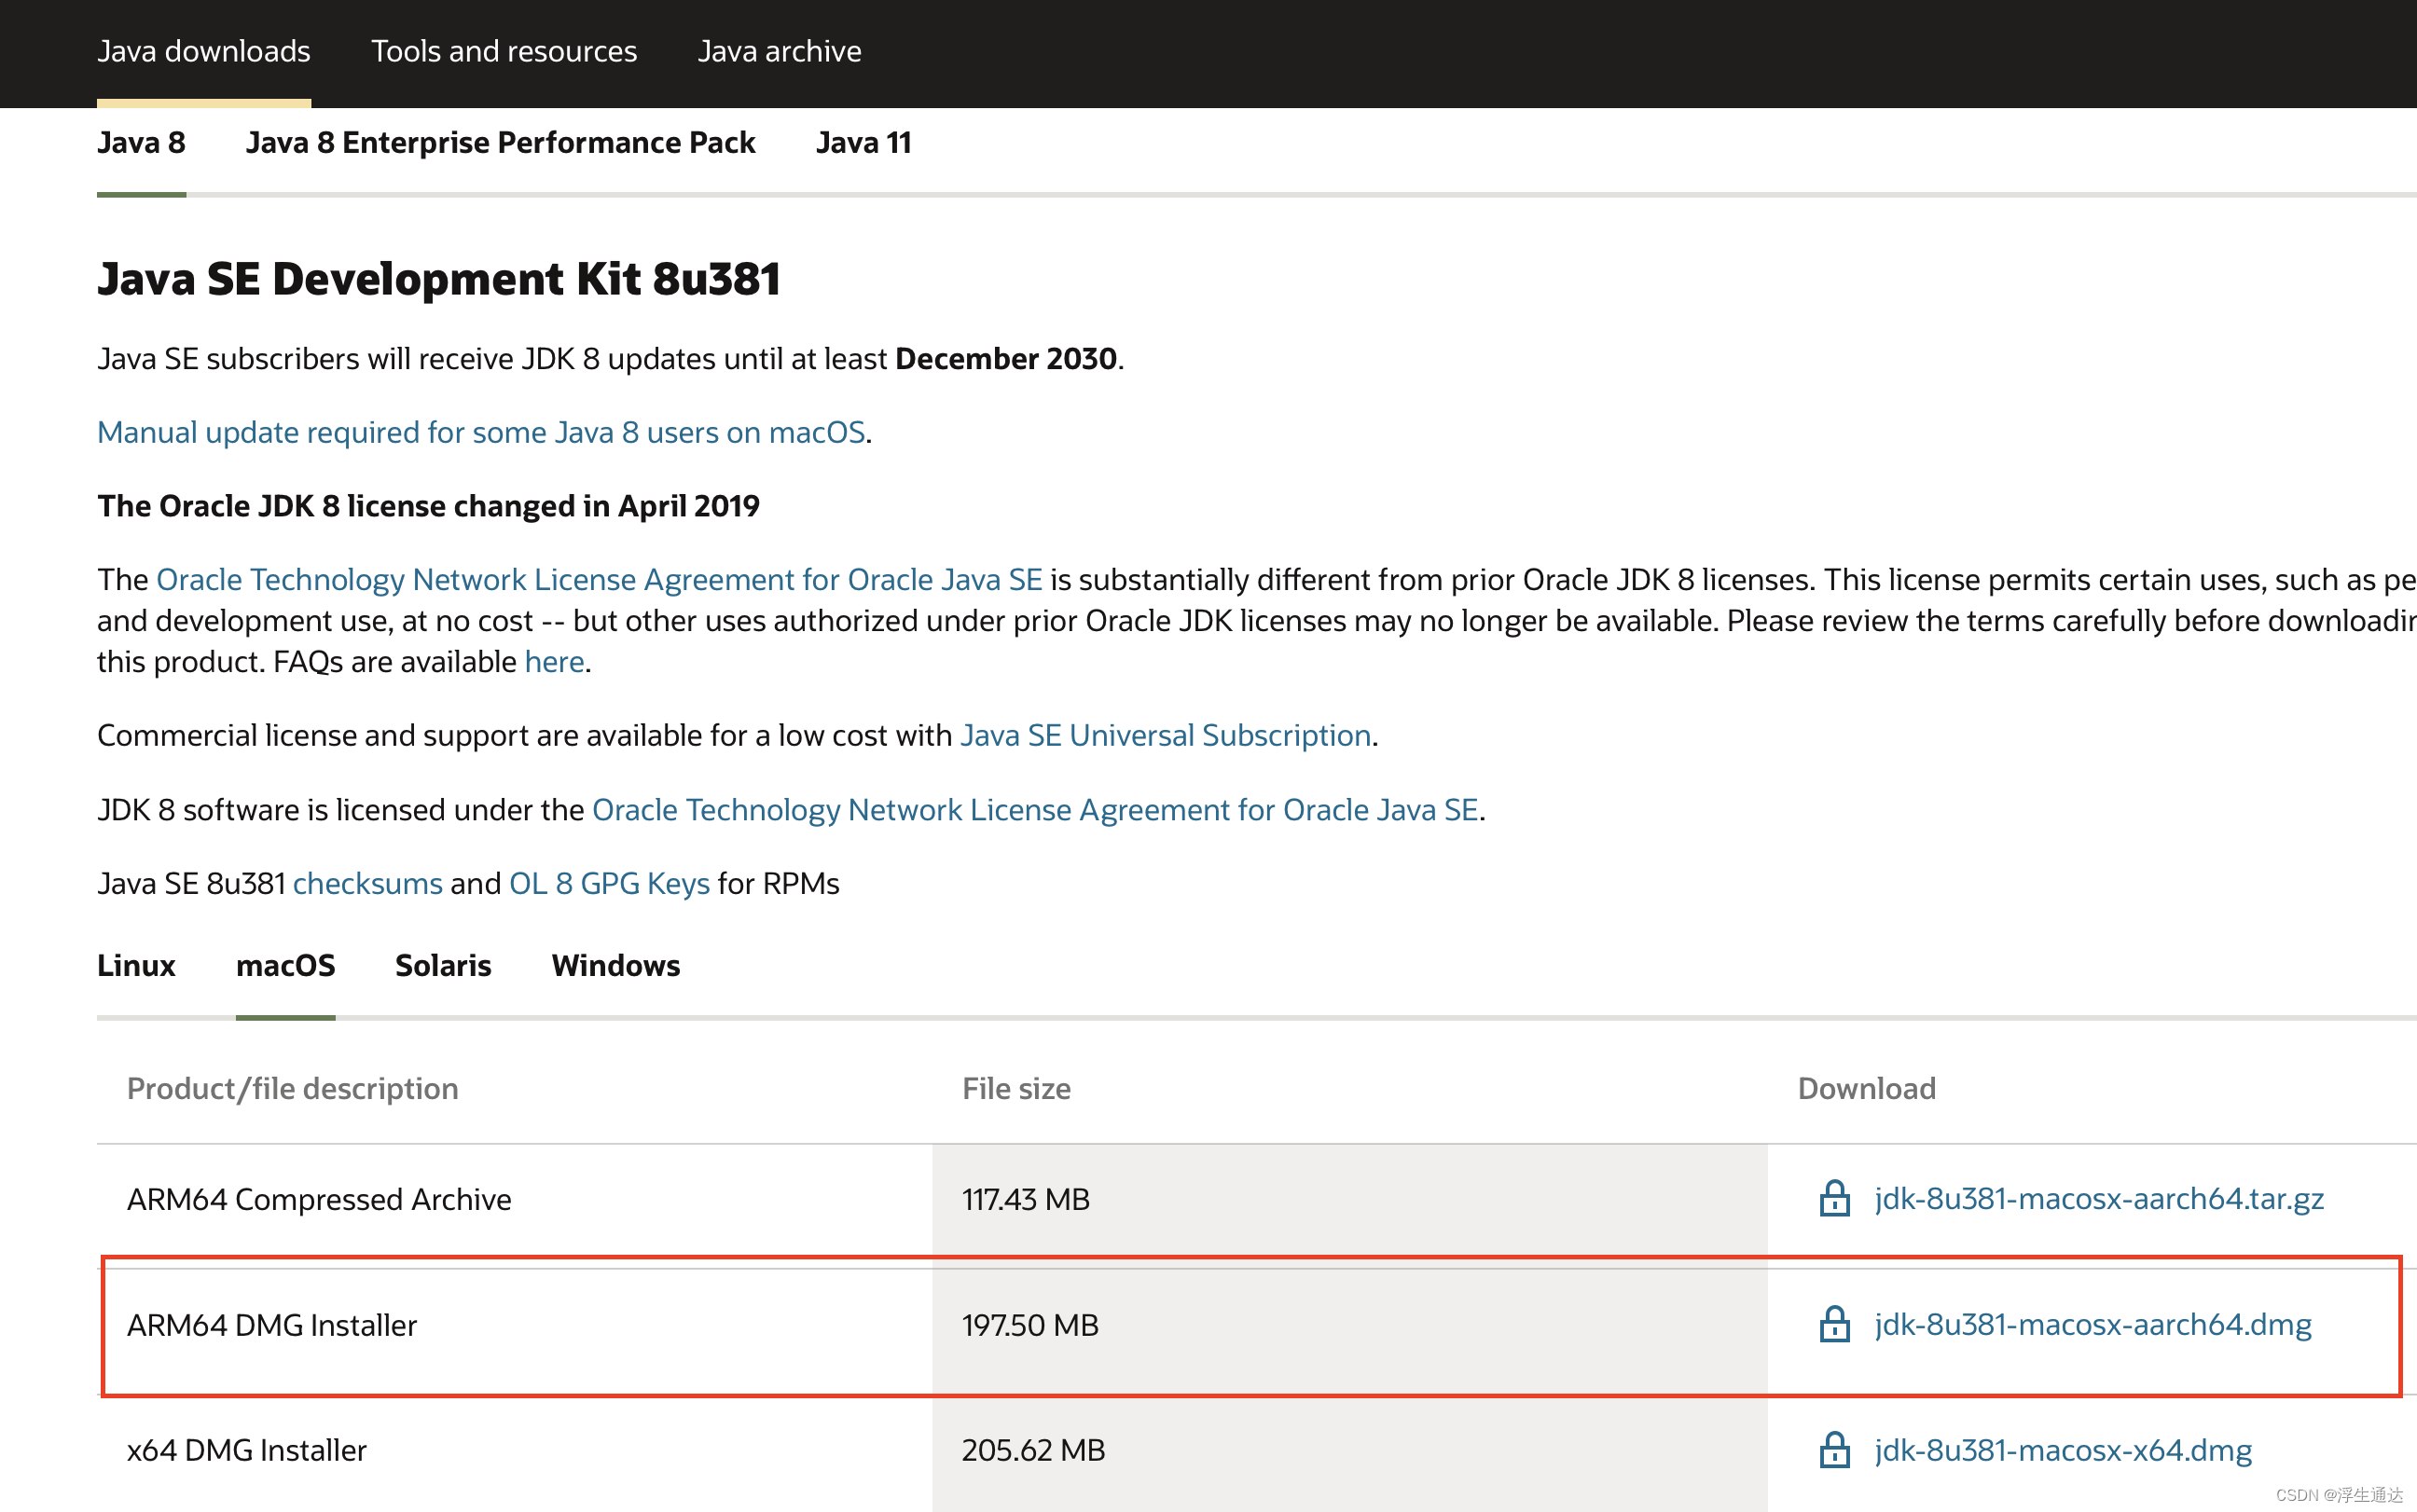The image size is (2417, 1512).
Task: Switch to Java 8 Enterprise Performance Pack tab
Action: pos(500,143)
